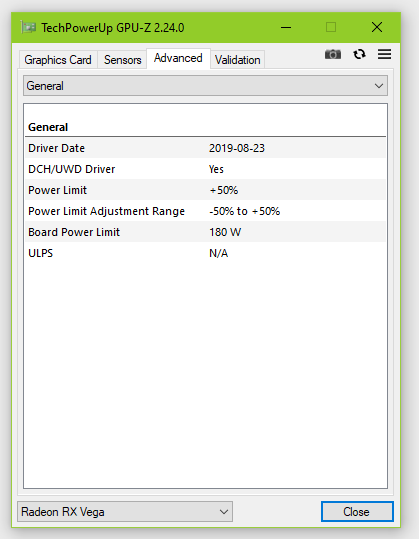Select Power Limit Adjustment Range label

(x=107, y=211)
